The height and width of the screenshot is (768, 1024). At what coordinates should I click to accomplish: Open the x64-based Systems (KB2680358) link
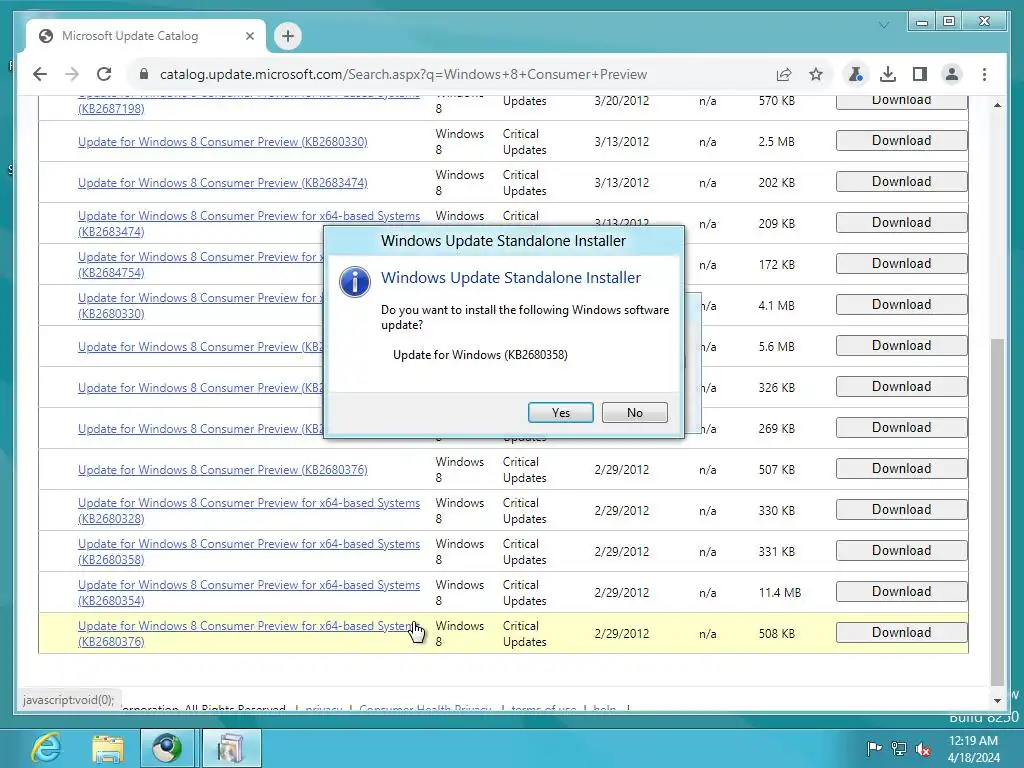[249, 552]
